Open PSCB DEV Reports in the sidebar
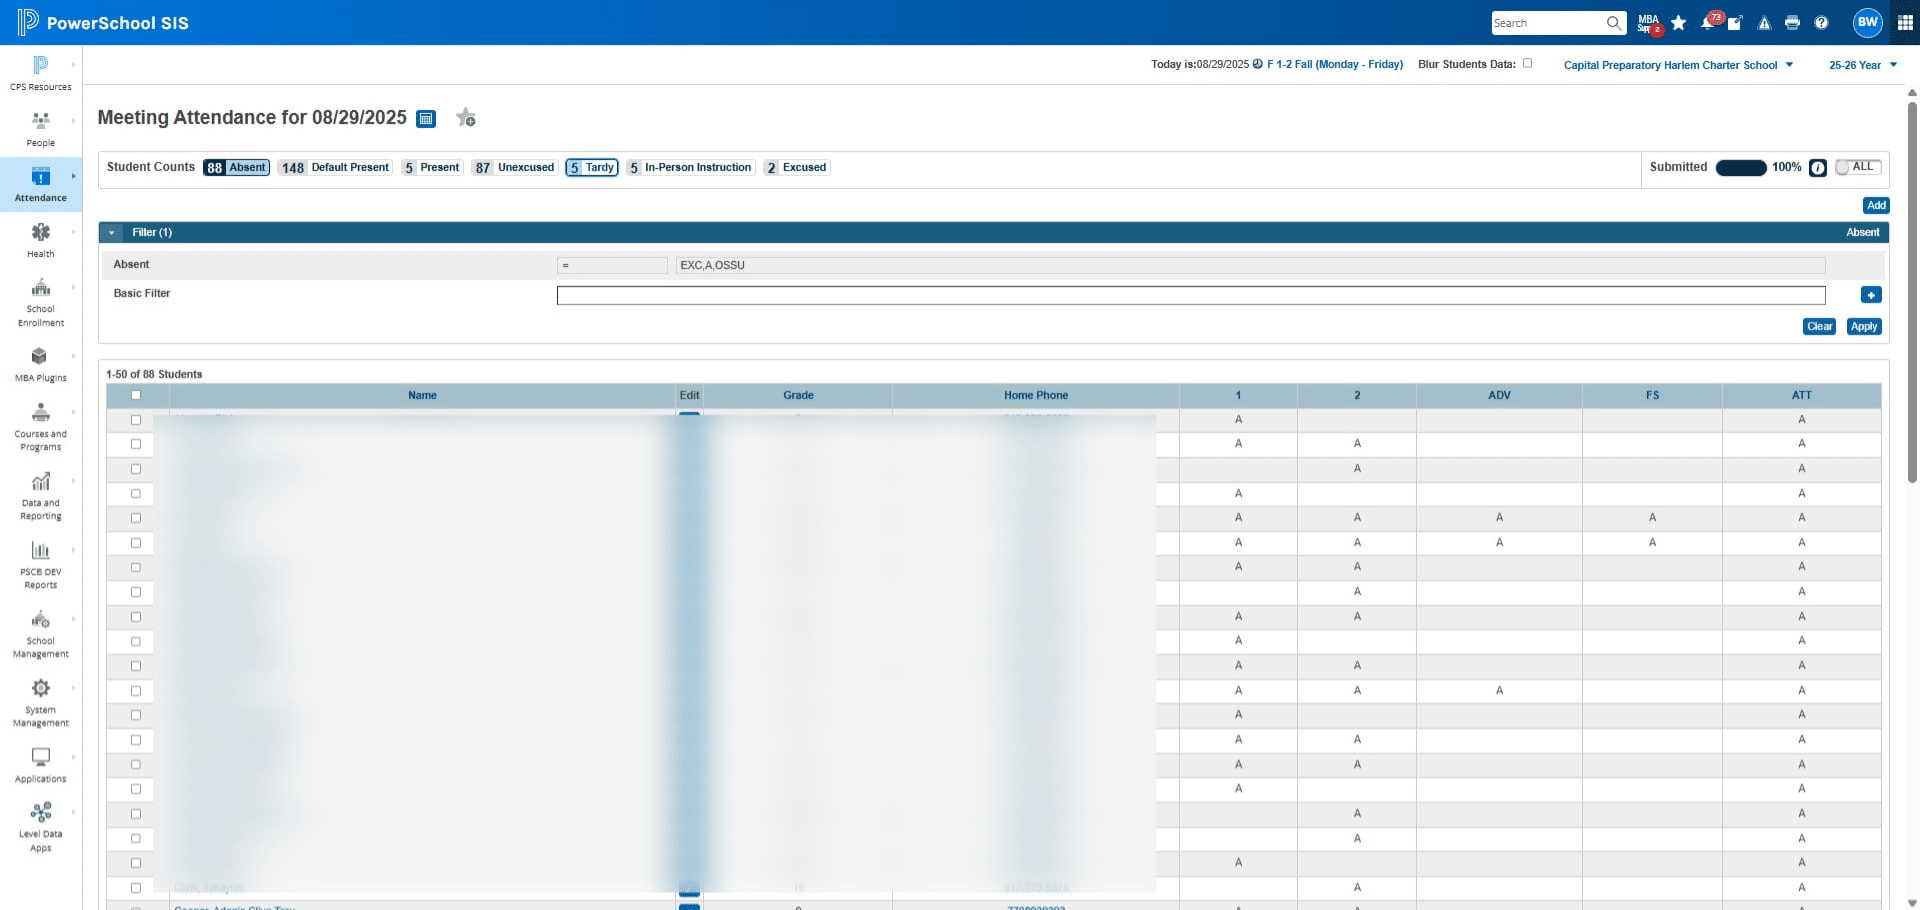The image size is (1920, 910). click(x=40, y=564)
